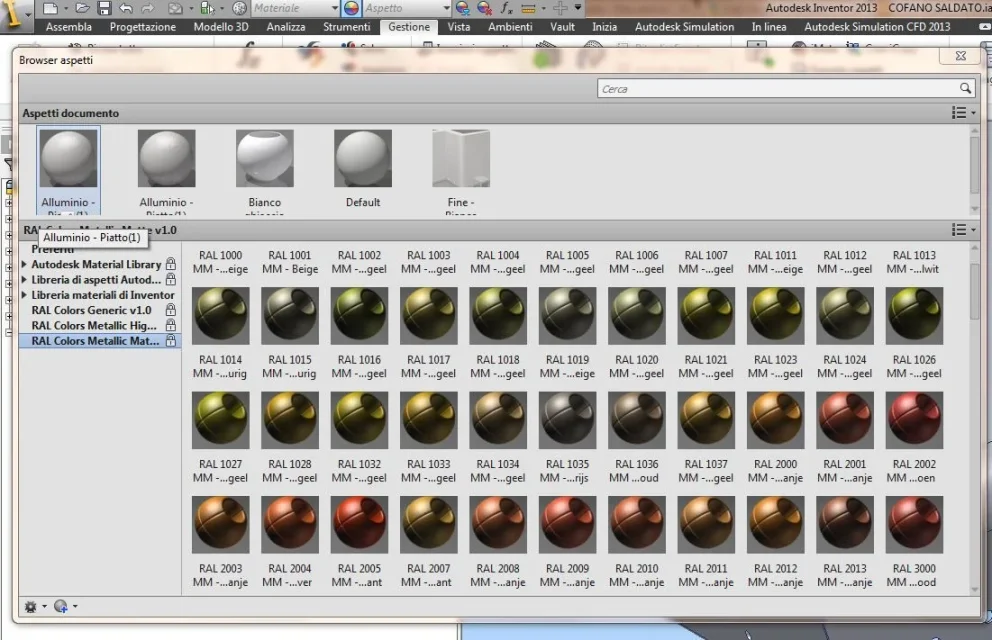
Task: Select the Vista ribbon tab
Action: point(459,27)
